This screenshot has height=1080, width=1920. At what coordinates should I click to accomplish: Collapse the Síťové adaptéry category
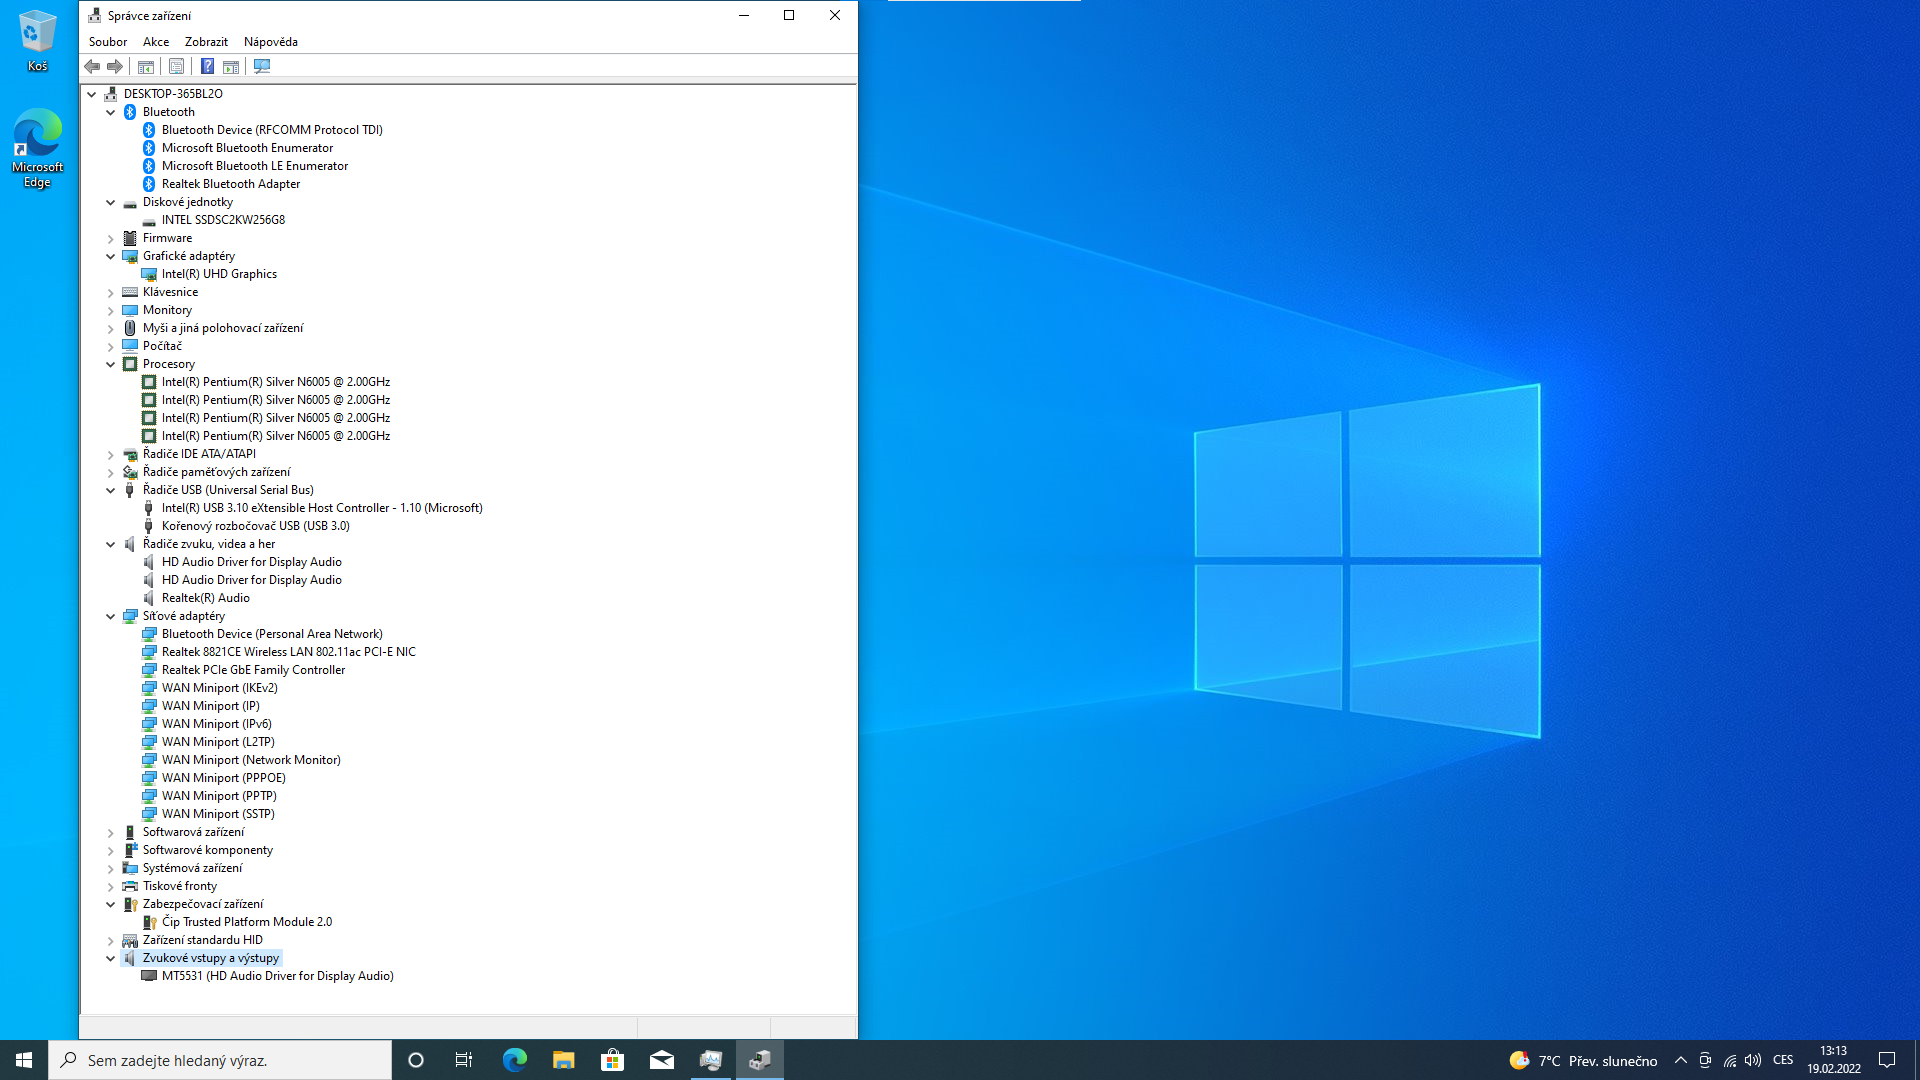[x=111, y=616]
